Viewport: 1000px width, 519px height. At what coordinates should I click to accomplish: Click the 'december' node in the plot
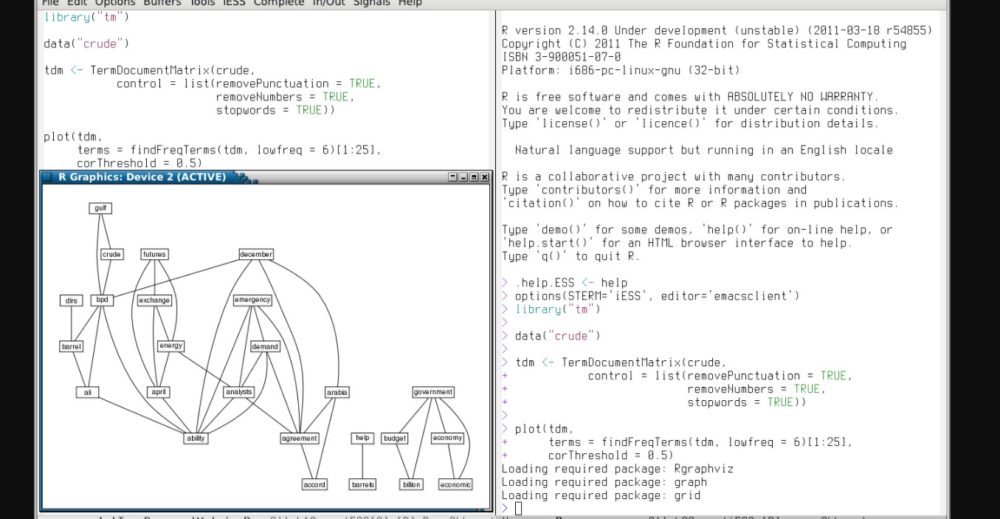click(x=256, y=254)
